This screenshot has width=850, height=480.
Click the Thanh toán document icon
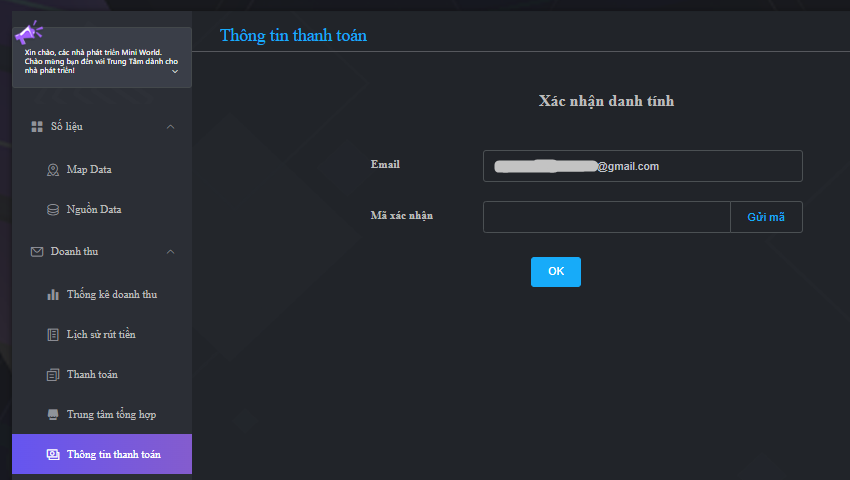[x=53, y=375]
